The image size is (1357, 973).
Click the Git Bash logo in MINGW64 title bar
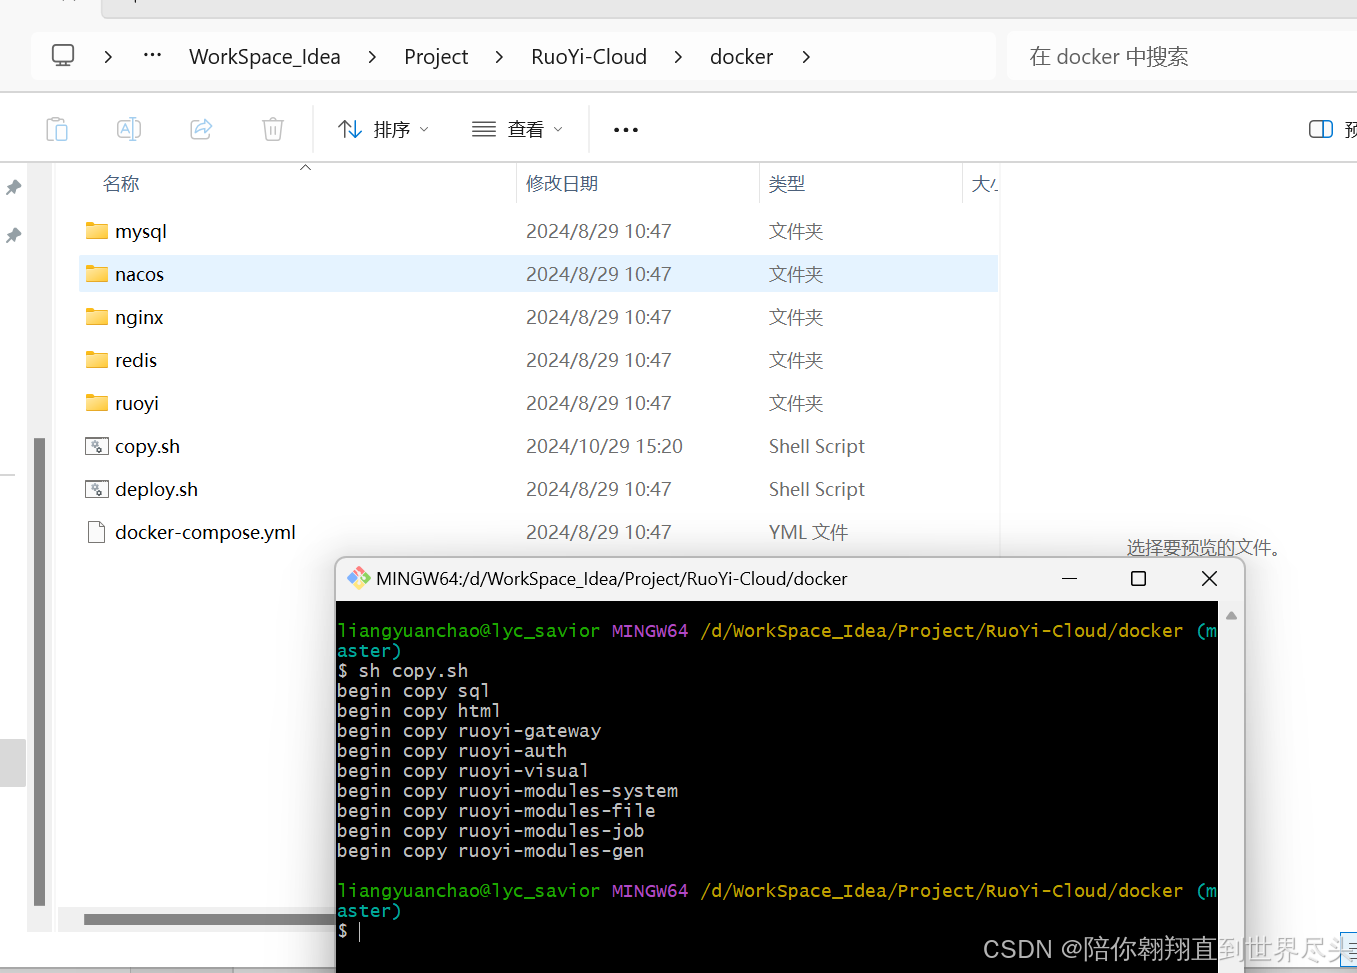tap(358, 578)
